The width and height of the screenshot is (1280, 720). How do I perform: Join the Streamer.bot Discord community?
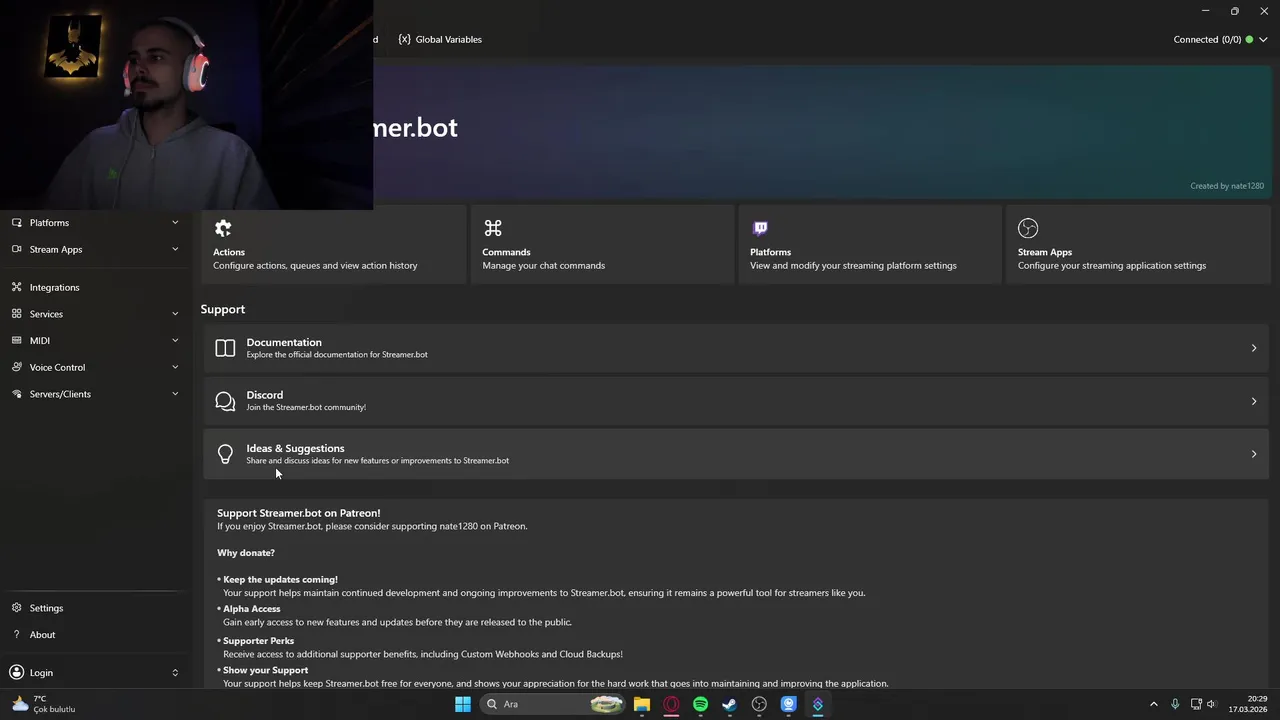pos(736,401)
